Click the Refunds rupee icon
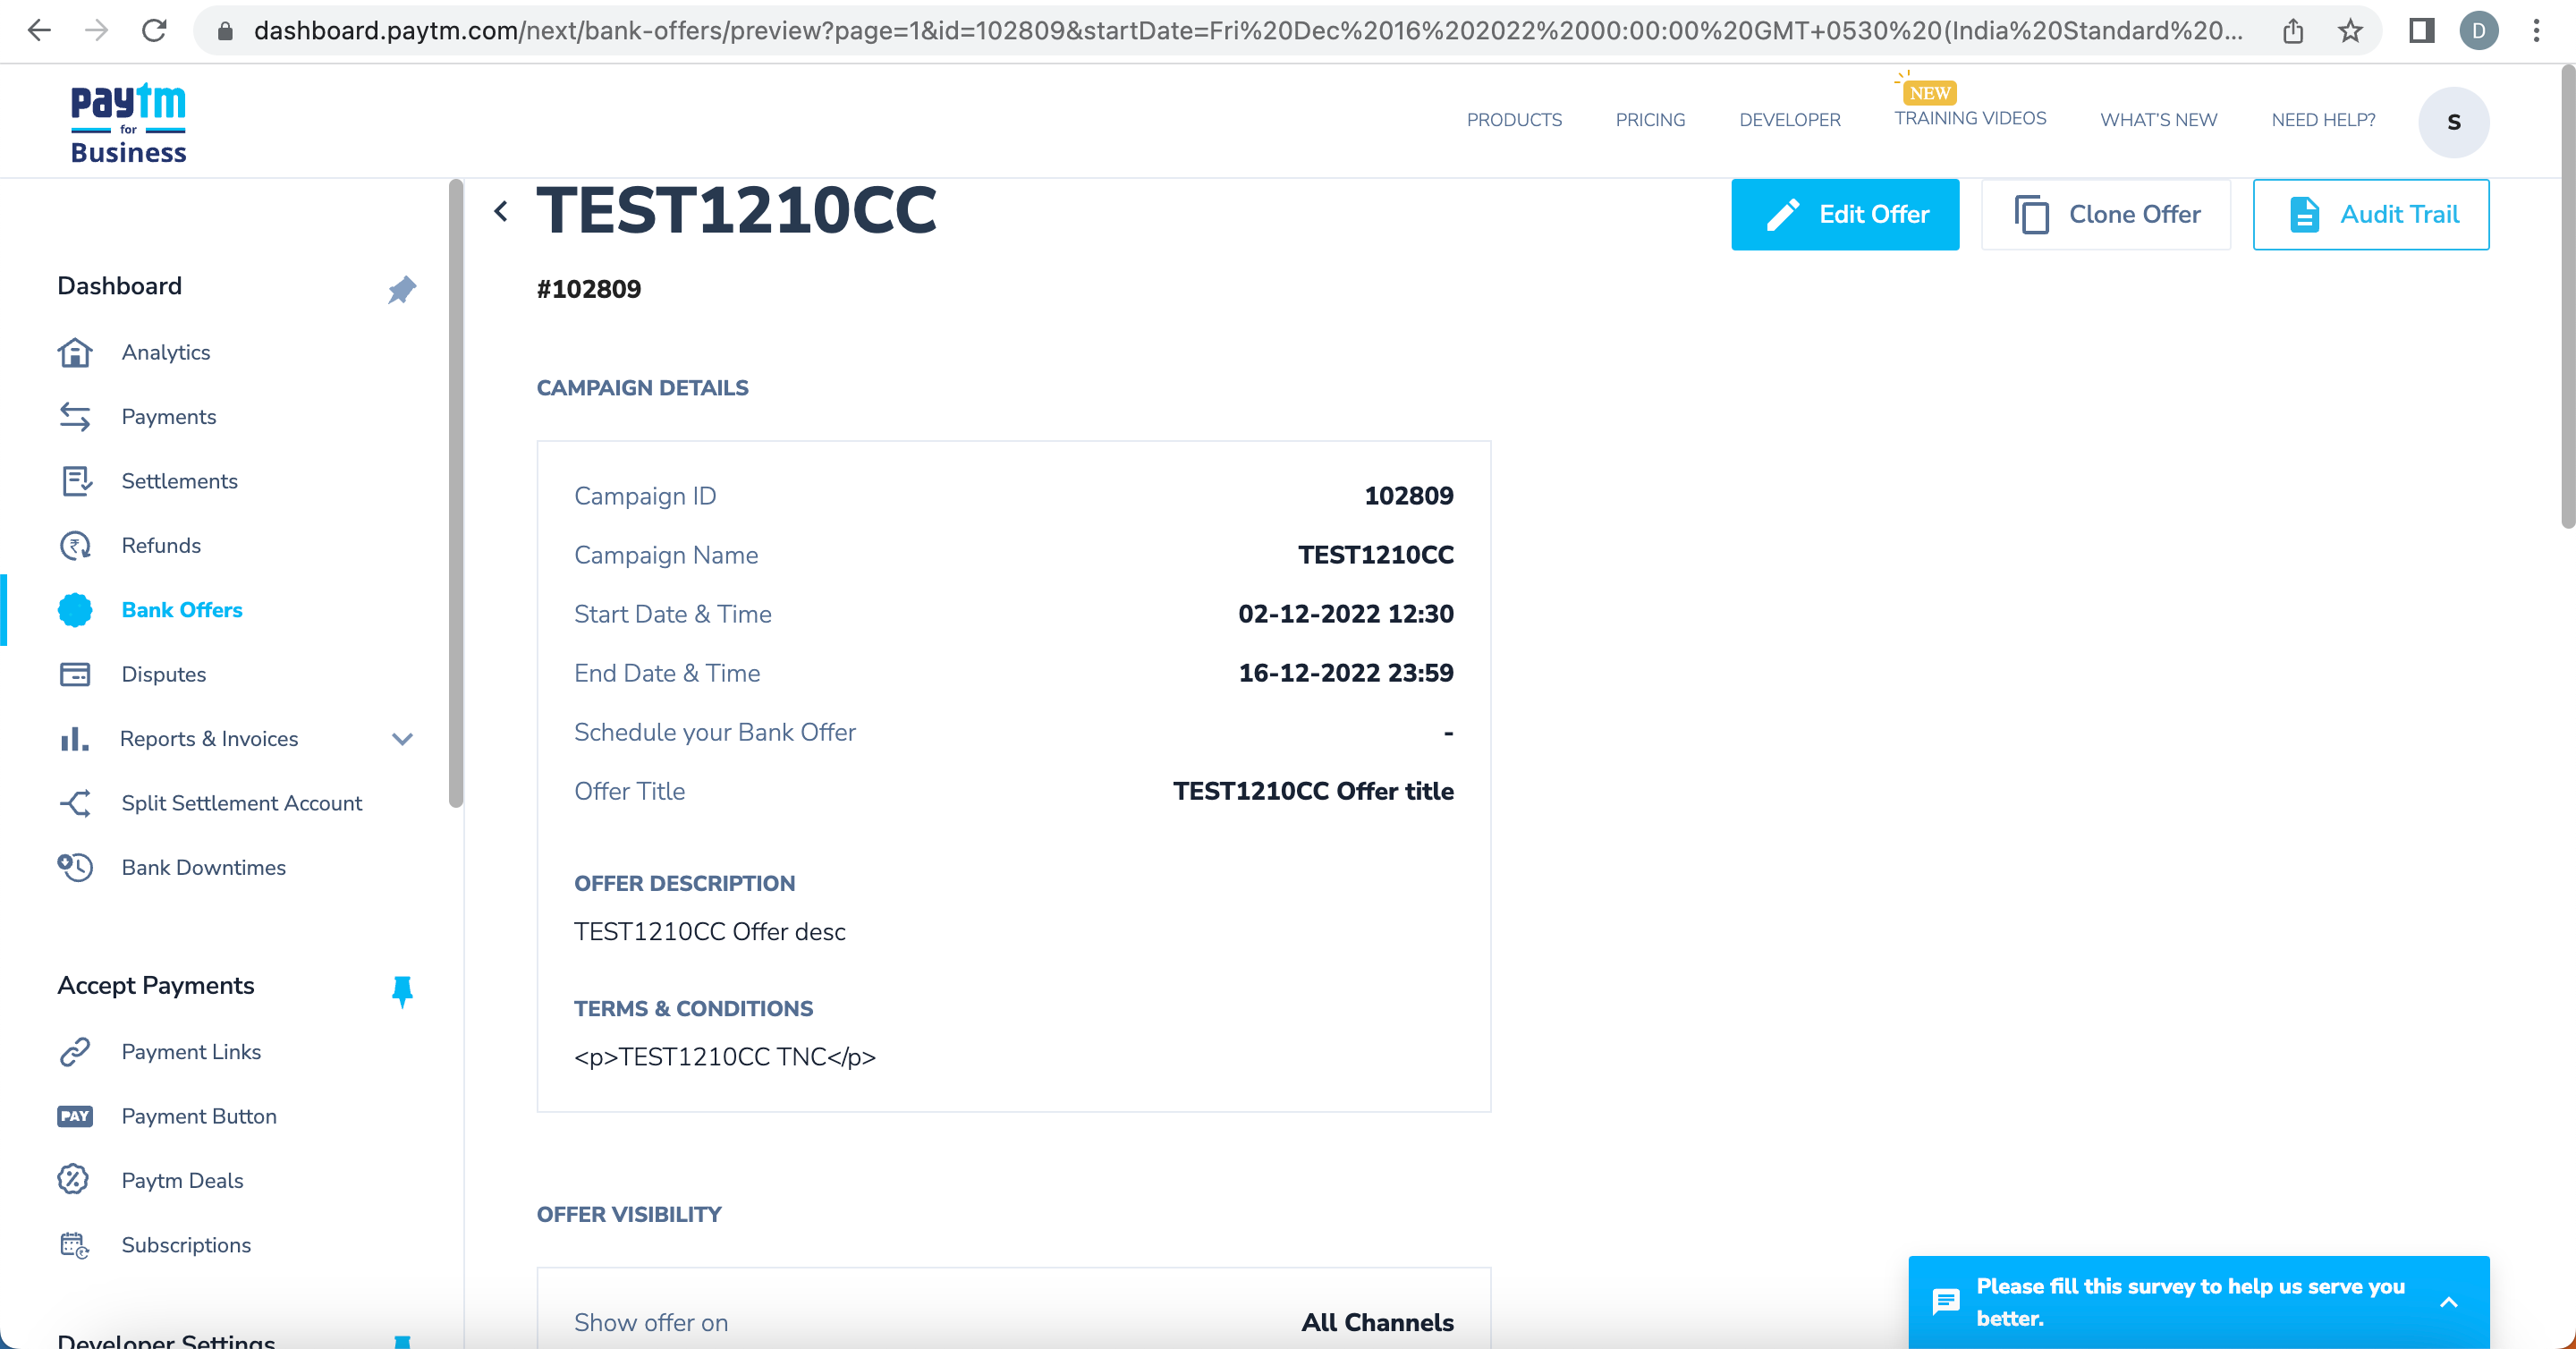This screenshot has height=1349, width=2576. [x=75, y=545]
